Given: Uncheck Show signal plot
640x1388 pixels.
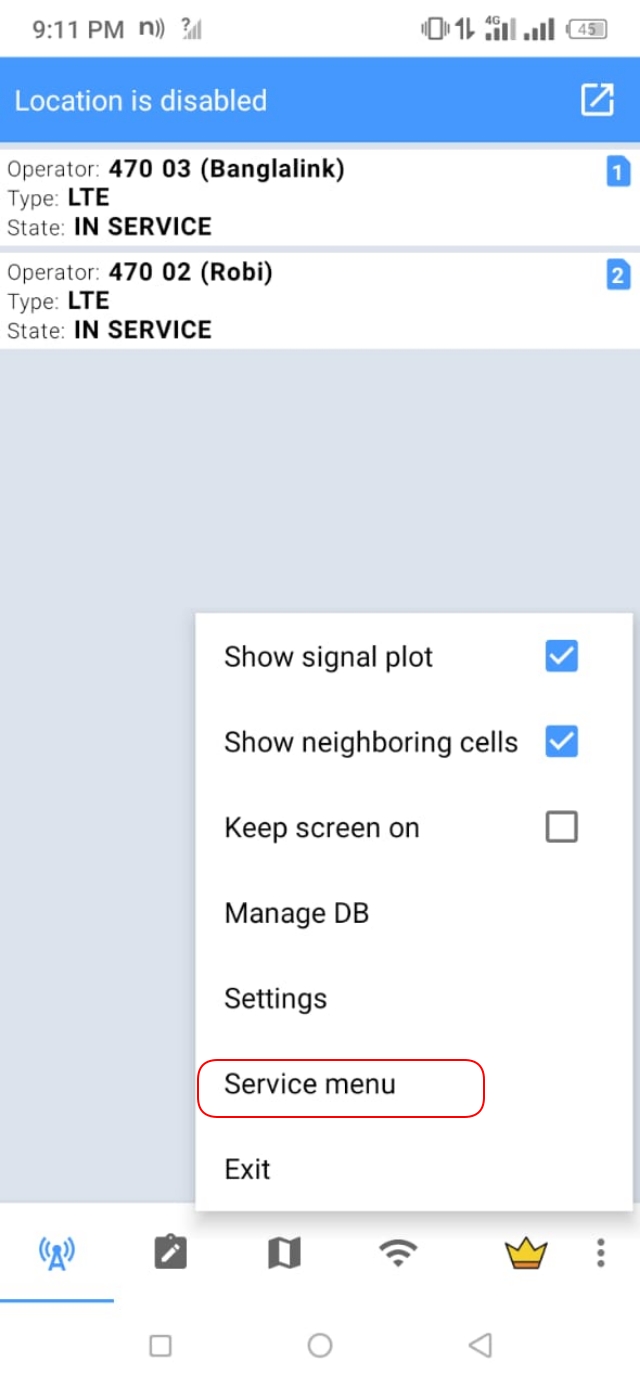Looking at the screenshot, I should tap(561, 656).
